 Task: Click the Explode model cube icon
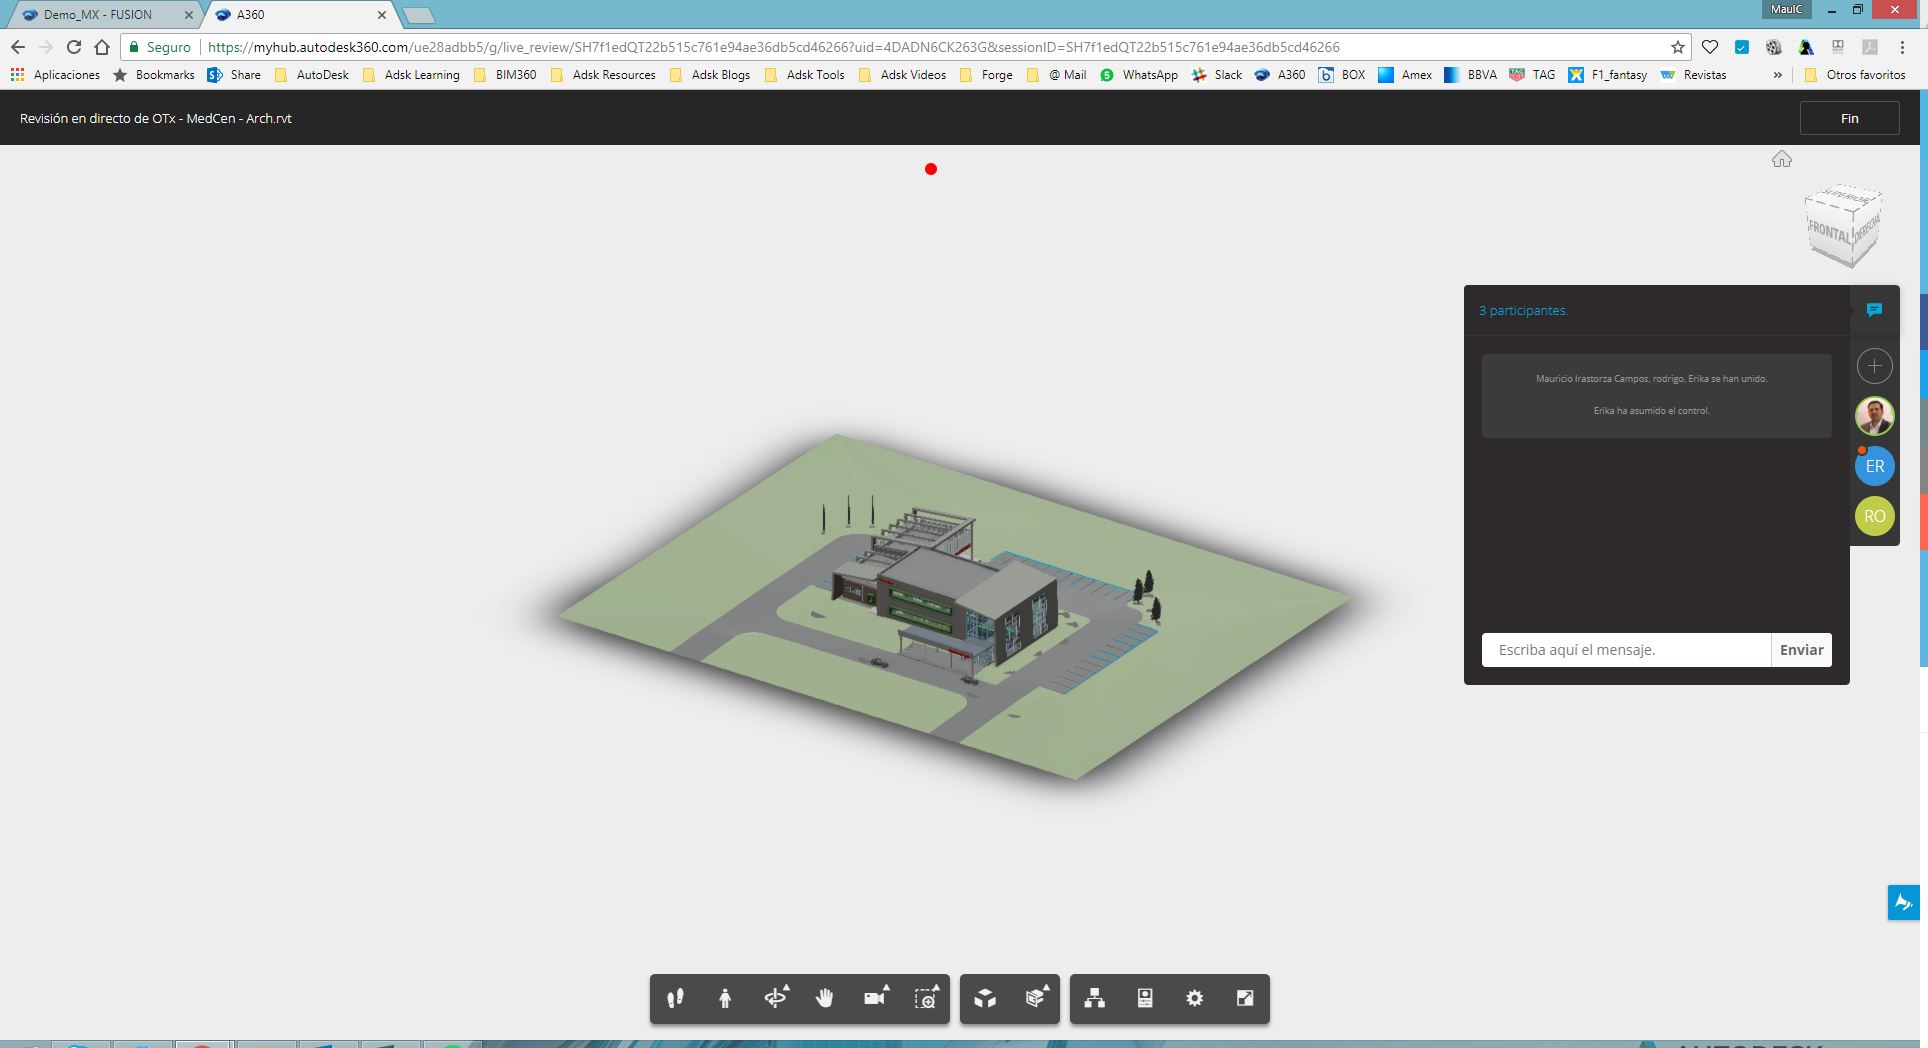985,998
